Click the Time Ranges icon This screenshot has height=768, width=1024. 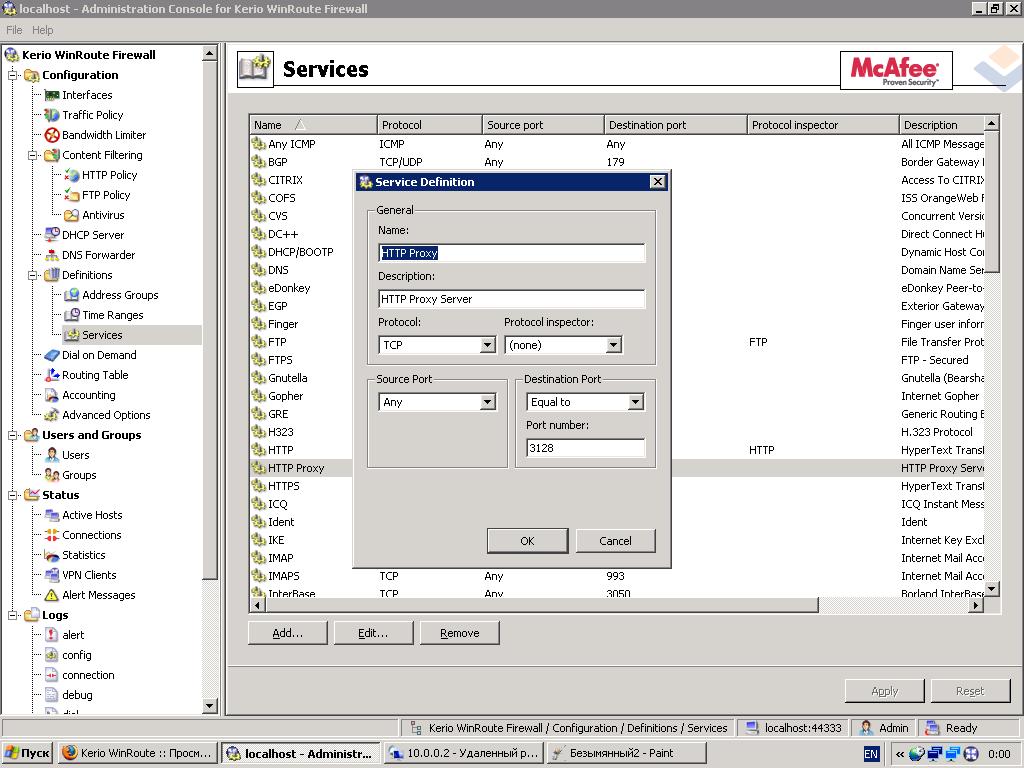coord(72,315)
